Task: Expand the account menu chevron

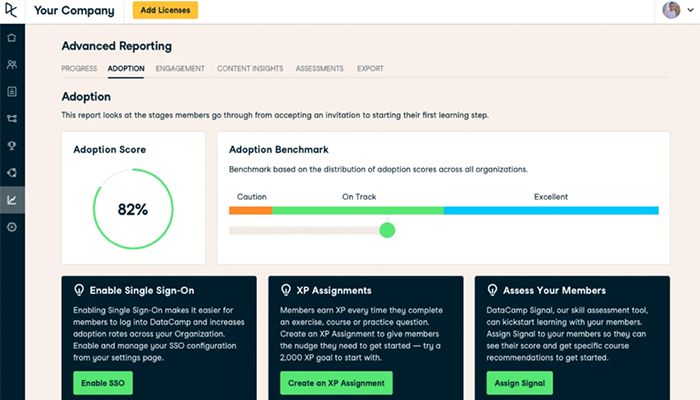Action: (690, 10)
